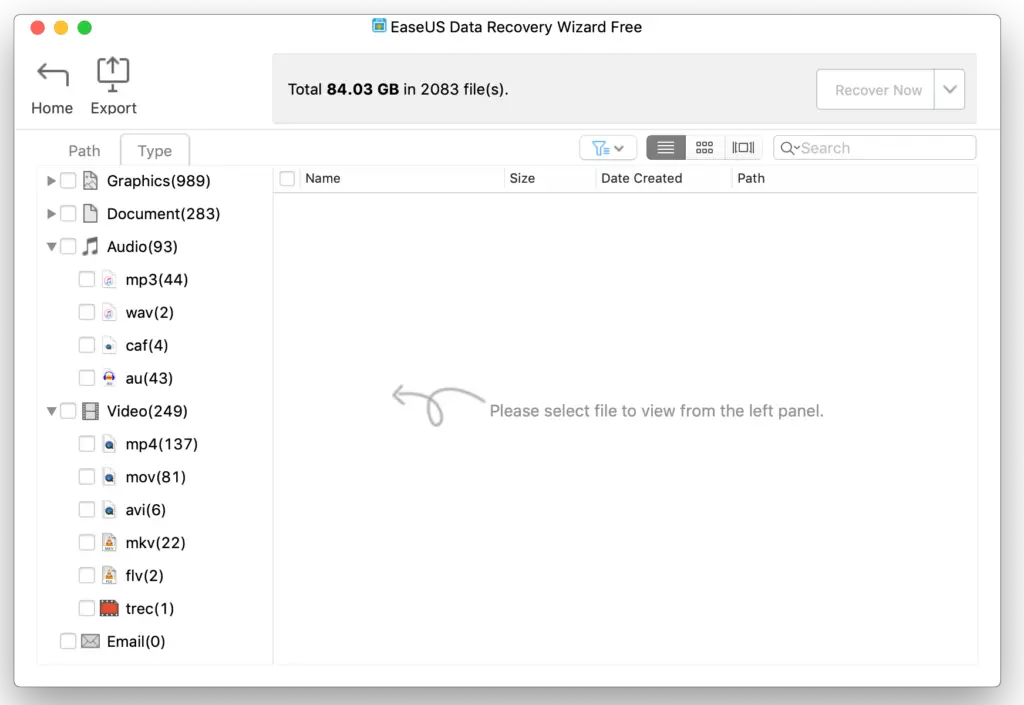
Task: Tick the mp4(137) checkbox
Action: click(x=86, y=444)
